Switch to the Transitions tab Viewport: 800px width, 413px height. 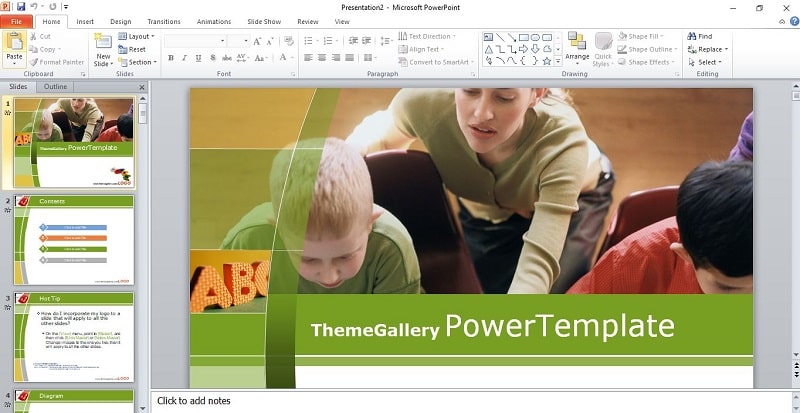[164, 21]
